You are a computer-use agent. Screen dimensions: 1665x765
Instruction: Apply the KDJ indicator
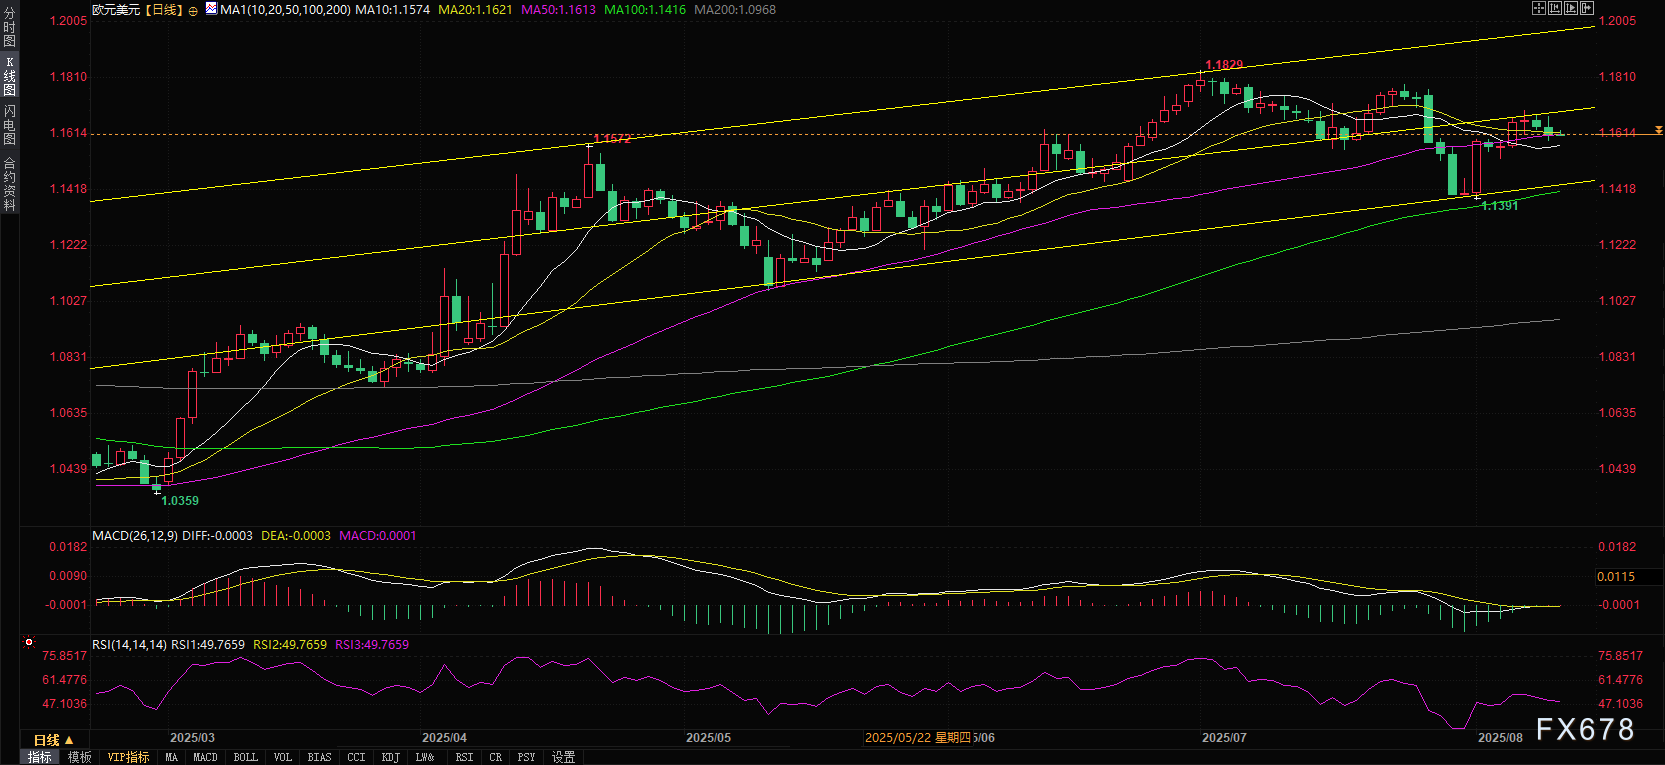pyautogui.click(x=390, y=758)
